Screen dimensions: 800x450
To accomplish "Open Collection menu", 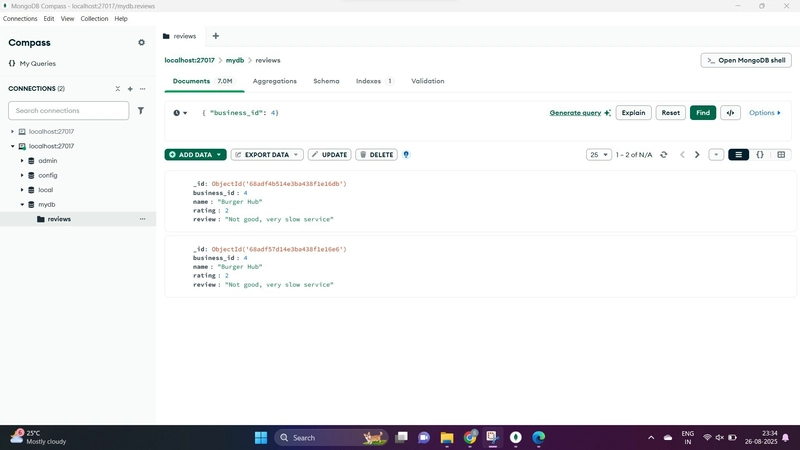I will [x=94, y=18].
